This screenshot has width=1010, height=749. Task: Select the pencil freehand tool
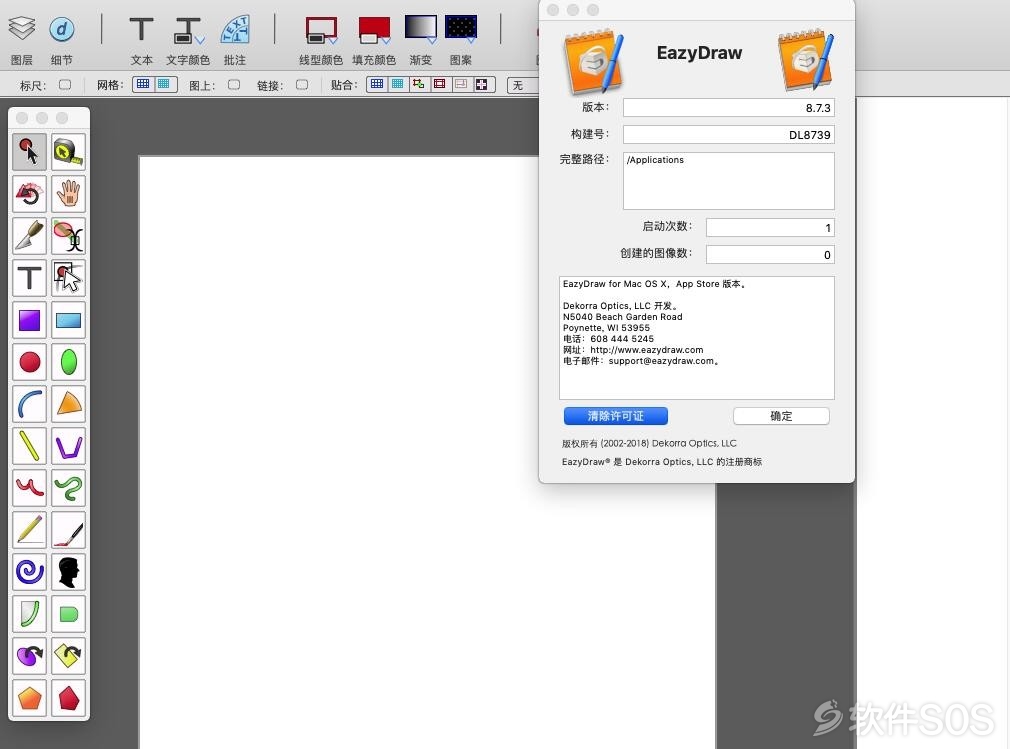point(29,529)
